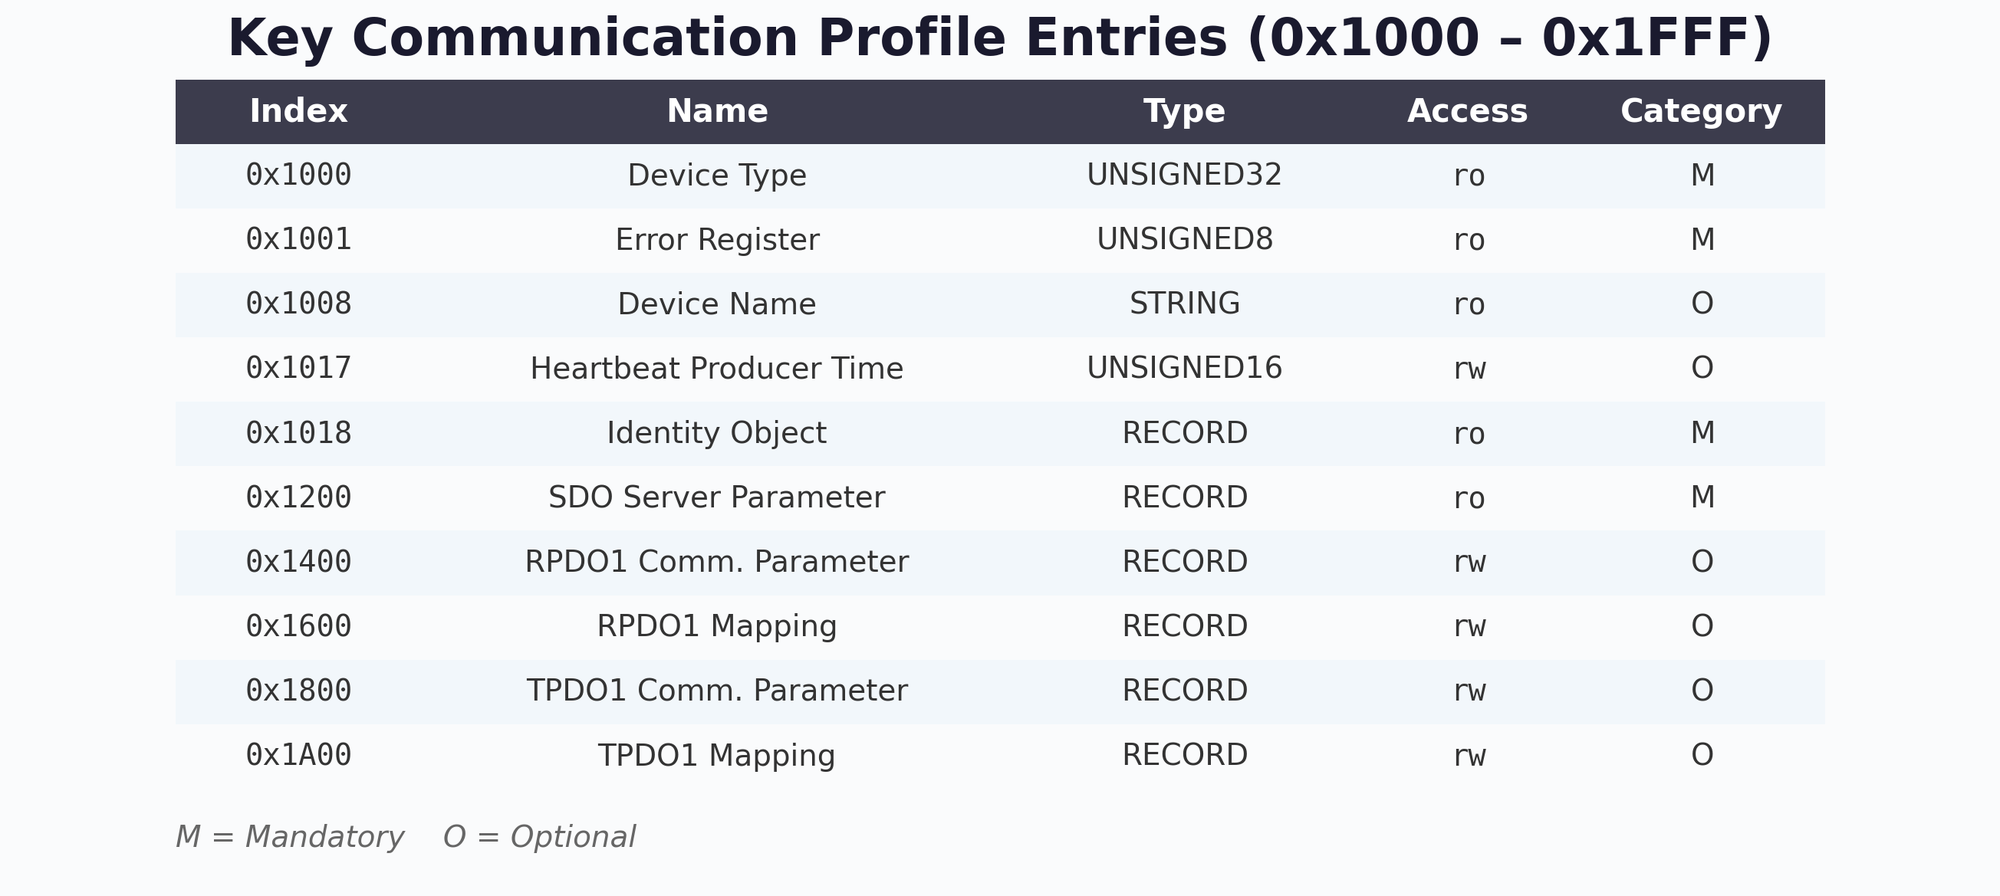The height and width of the screenshot is (896, 2000).
Task: Click the Error Register row name
Action: [717, 240]
